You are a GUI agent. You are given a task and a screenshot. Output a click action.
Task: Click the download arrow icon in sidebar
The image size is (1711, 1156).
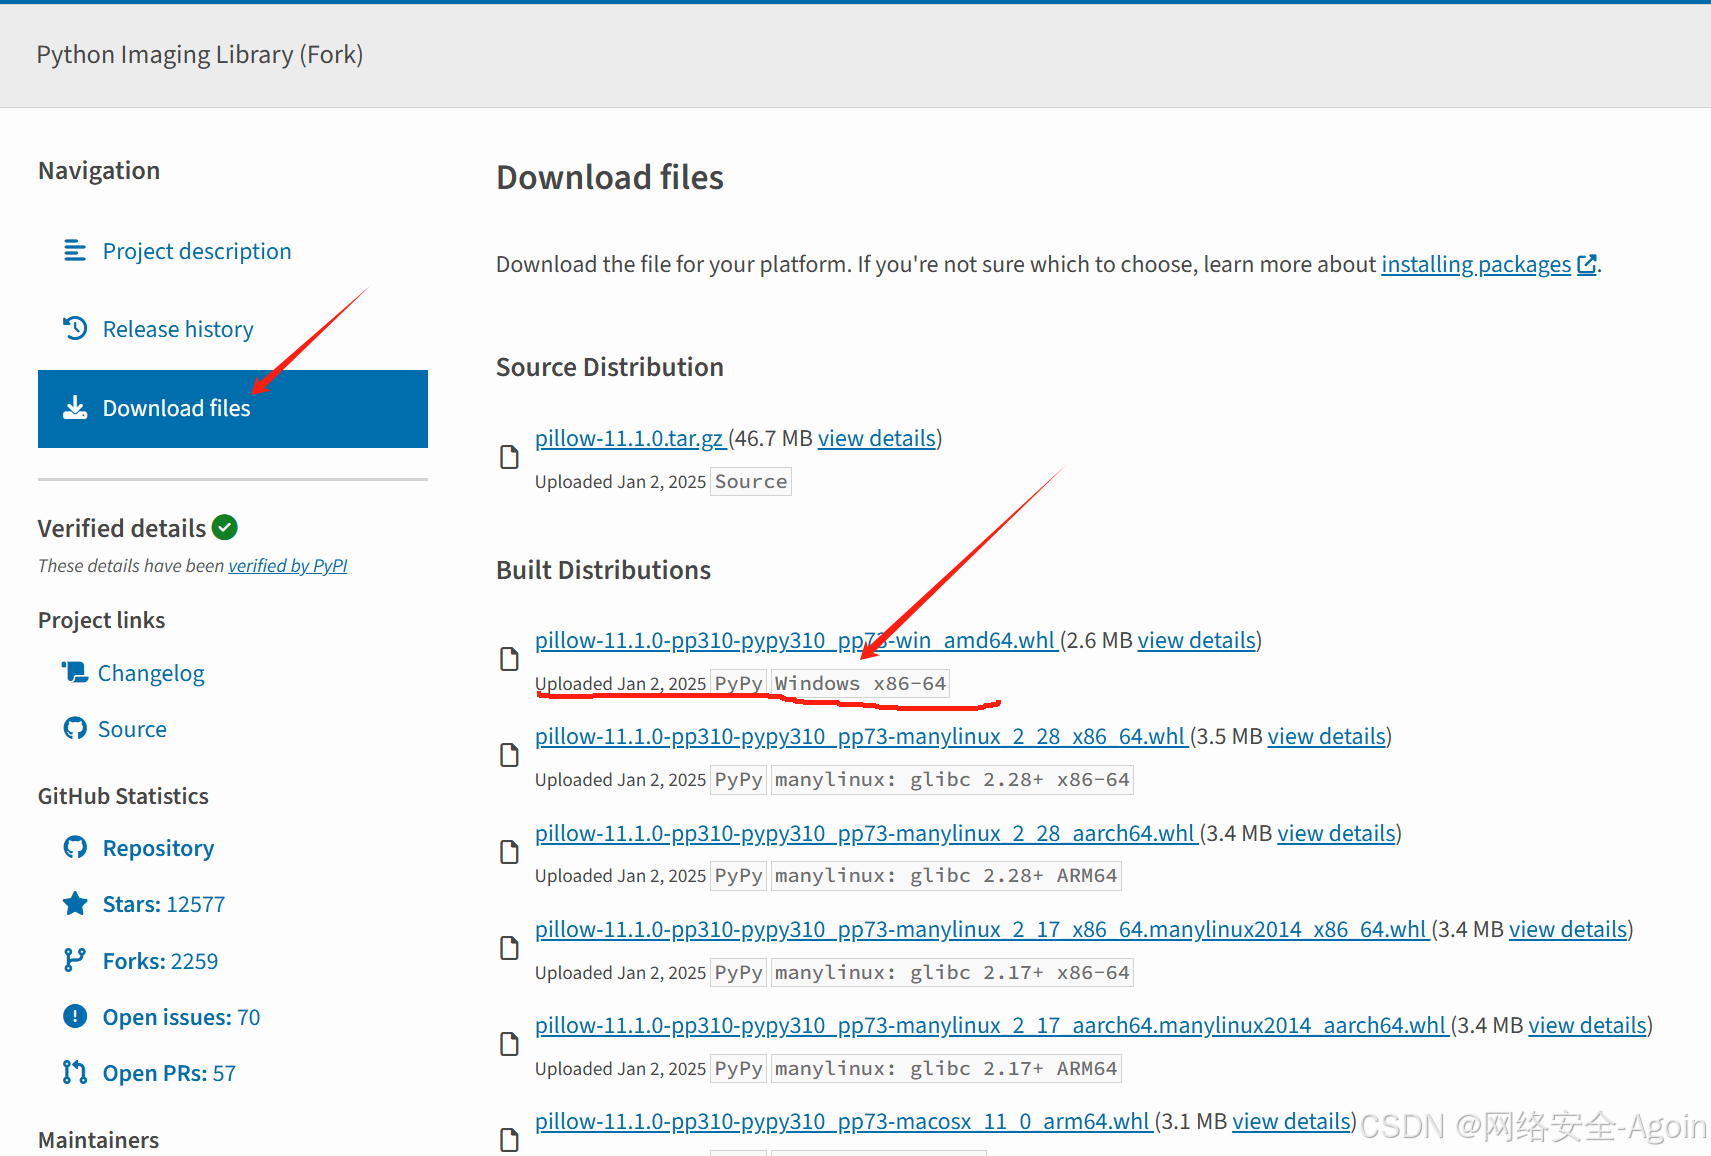coord(75,407)
